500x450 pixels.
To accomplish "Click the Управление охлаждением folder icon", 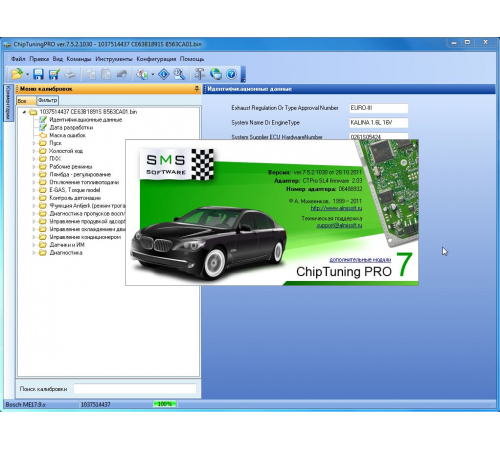I will point(43,229).
